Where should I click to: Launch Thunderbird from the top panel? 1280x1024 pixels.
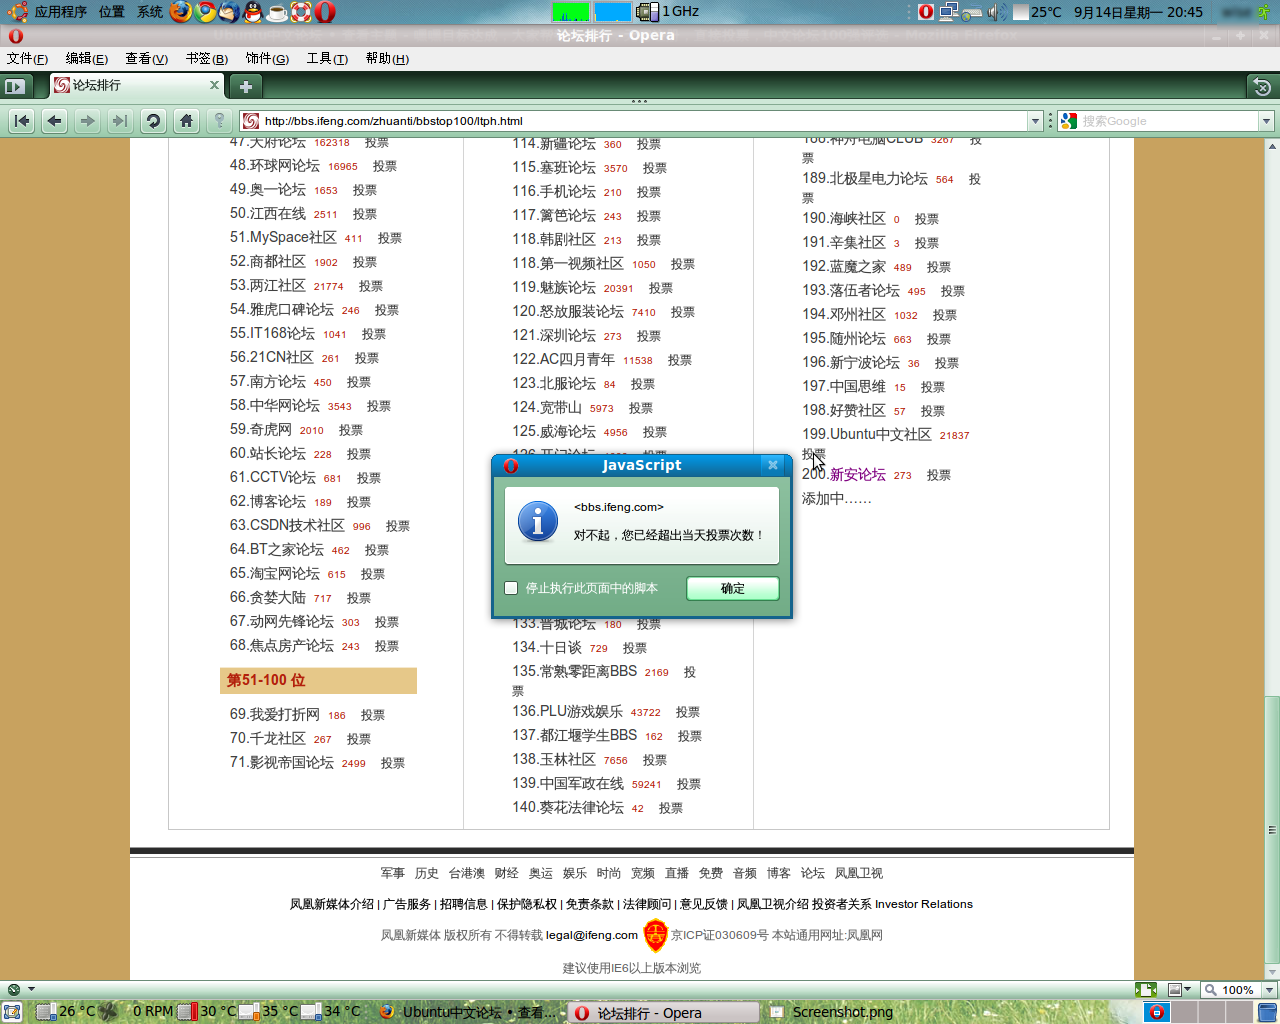point(229,12)
